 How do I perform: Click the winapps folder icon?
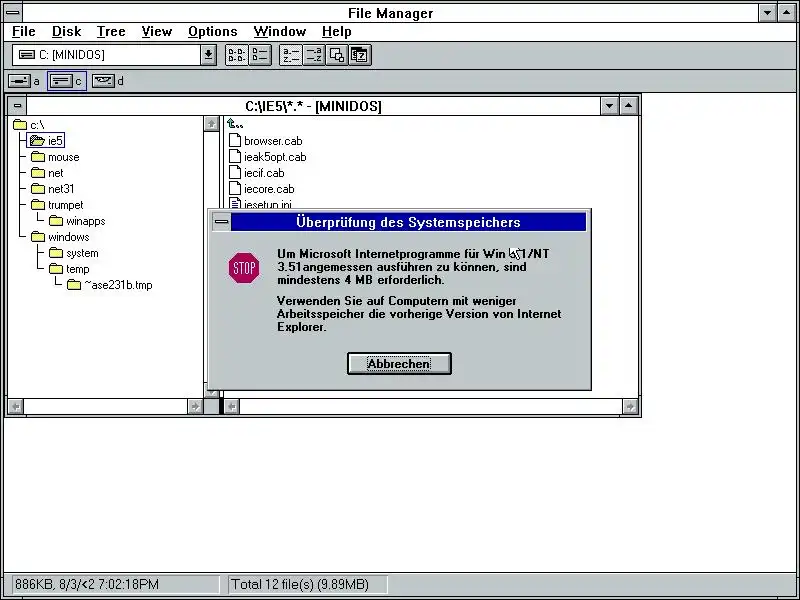click(x=56, y=221)
